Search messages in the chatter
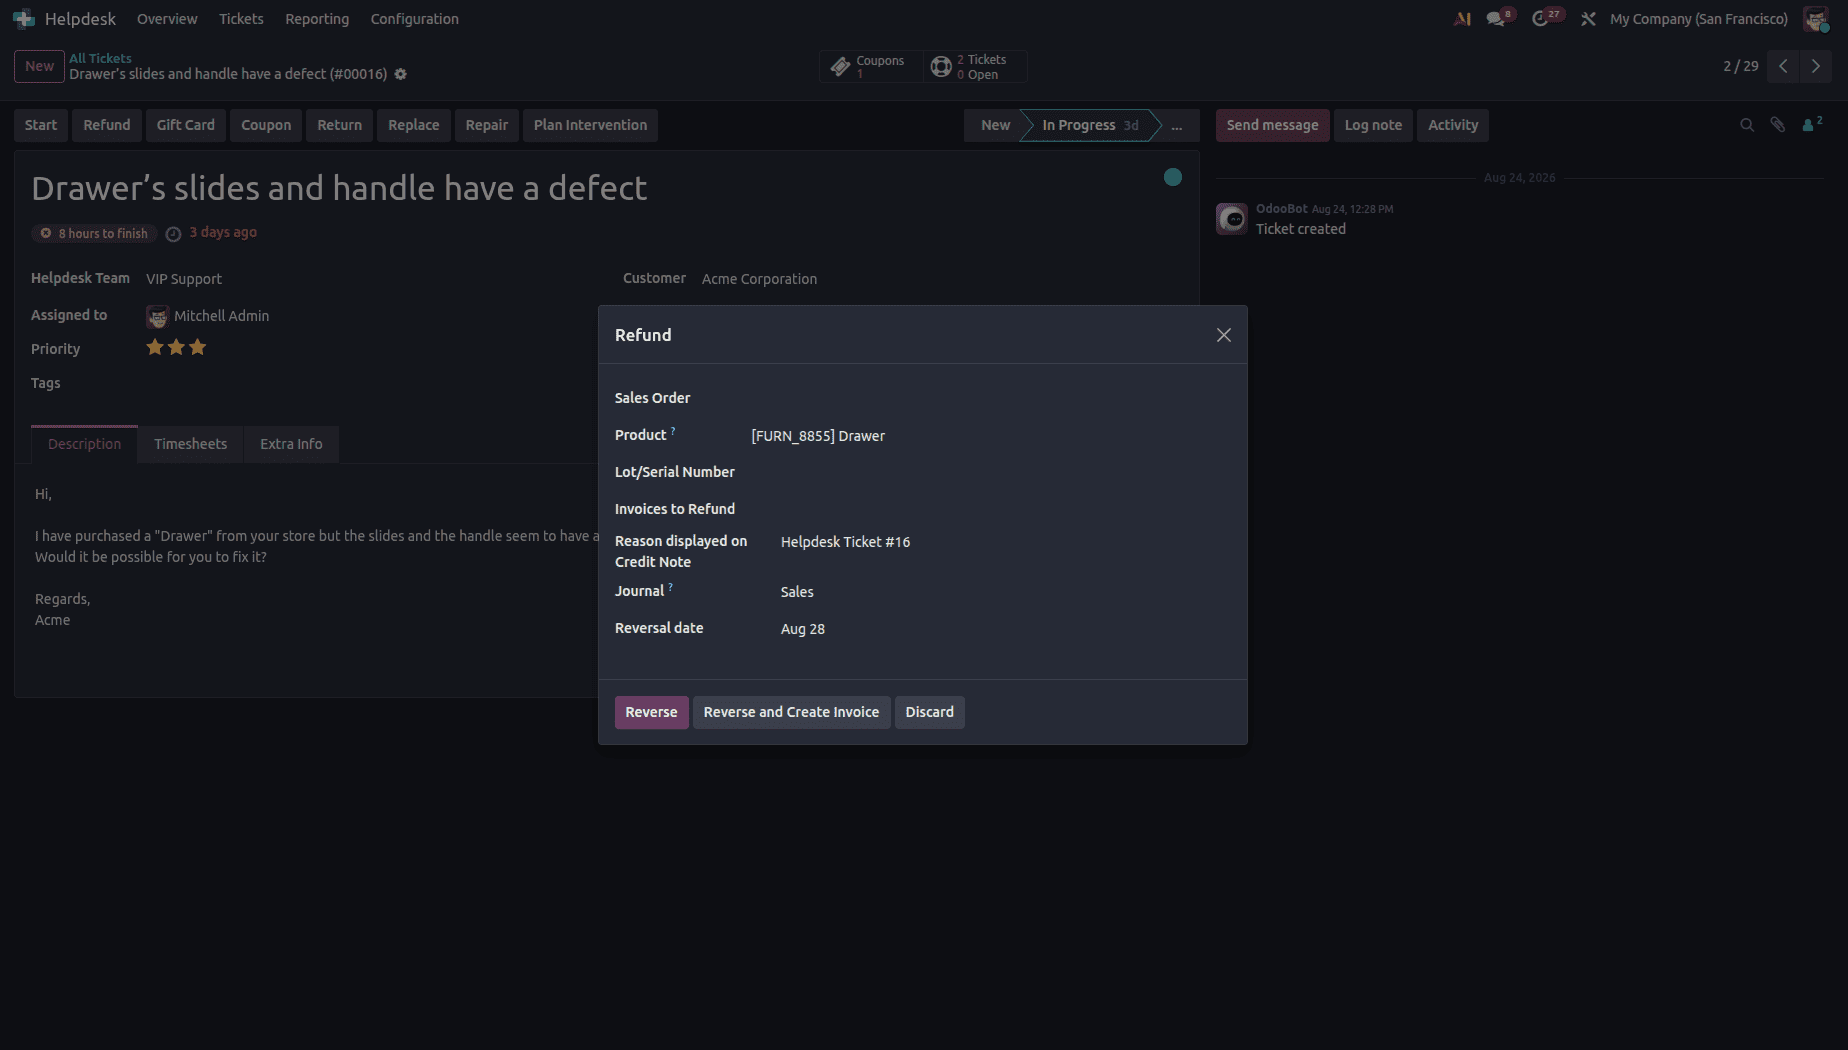 click(1747, 125)
